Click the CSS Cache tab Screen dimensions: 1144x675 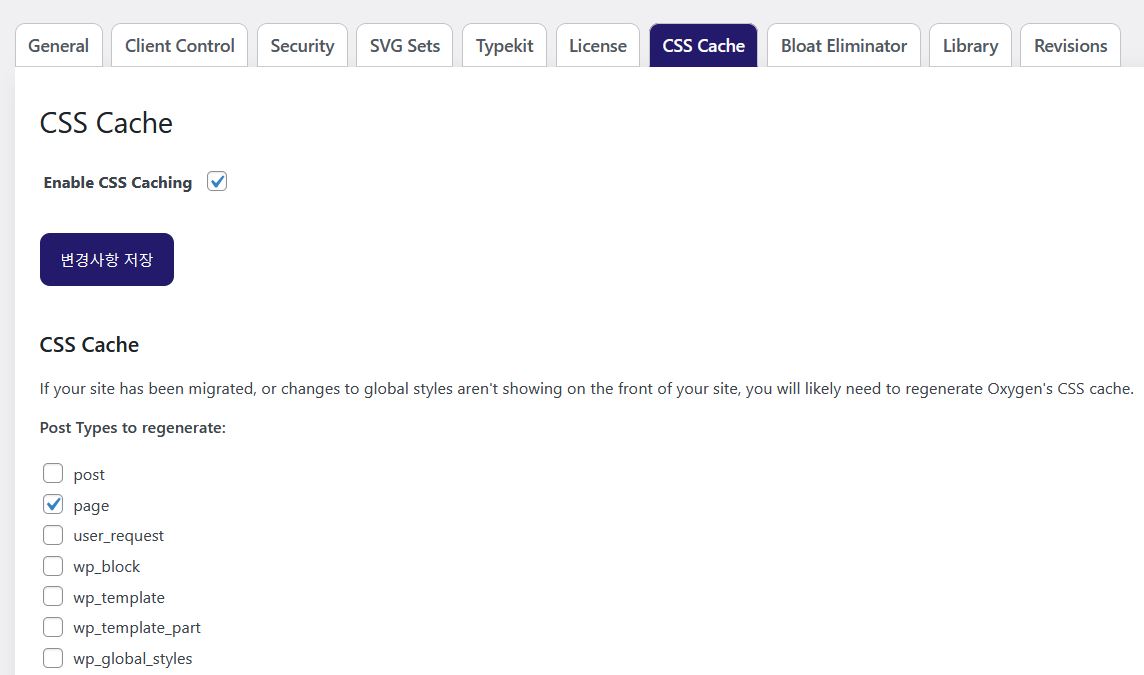tap(703, 46)
